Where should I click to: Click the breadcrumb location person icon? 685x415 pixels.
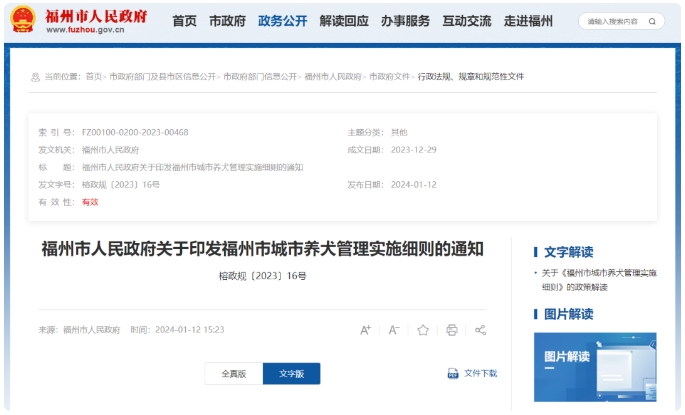(x=35, y=77)
